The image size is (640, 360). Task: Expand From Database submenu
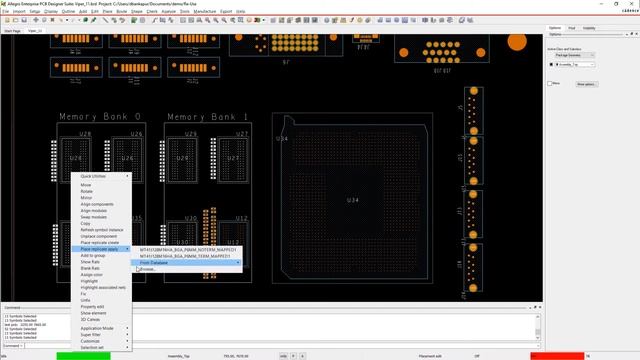[187, 262]
